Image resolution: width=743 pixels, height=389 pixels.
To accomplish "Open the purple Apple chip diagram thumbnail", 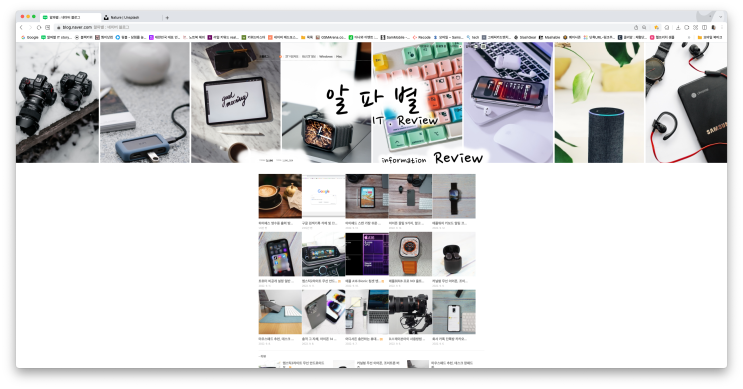I will 367,254.
